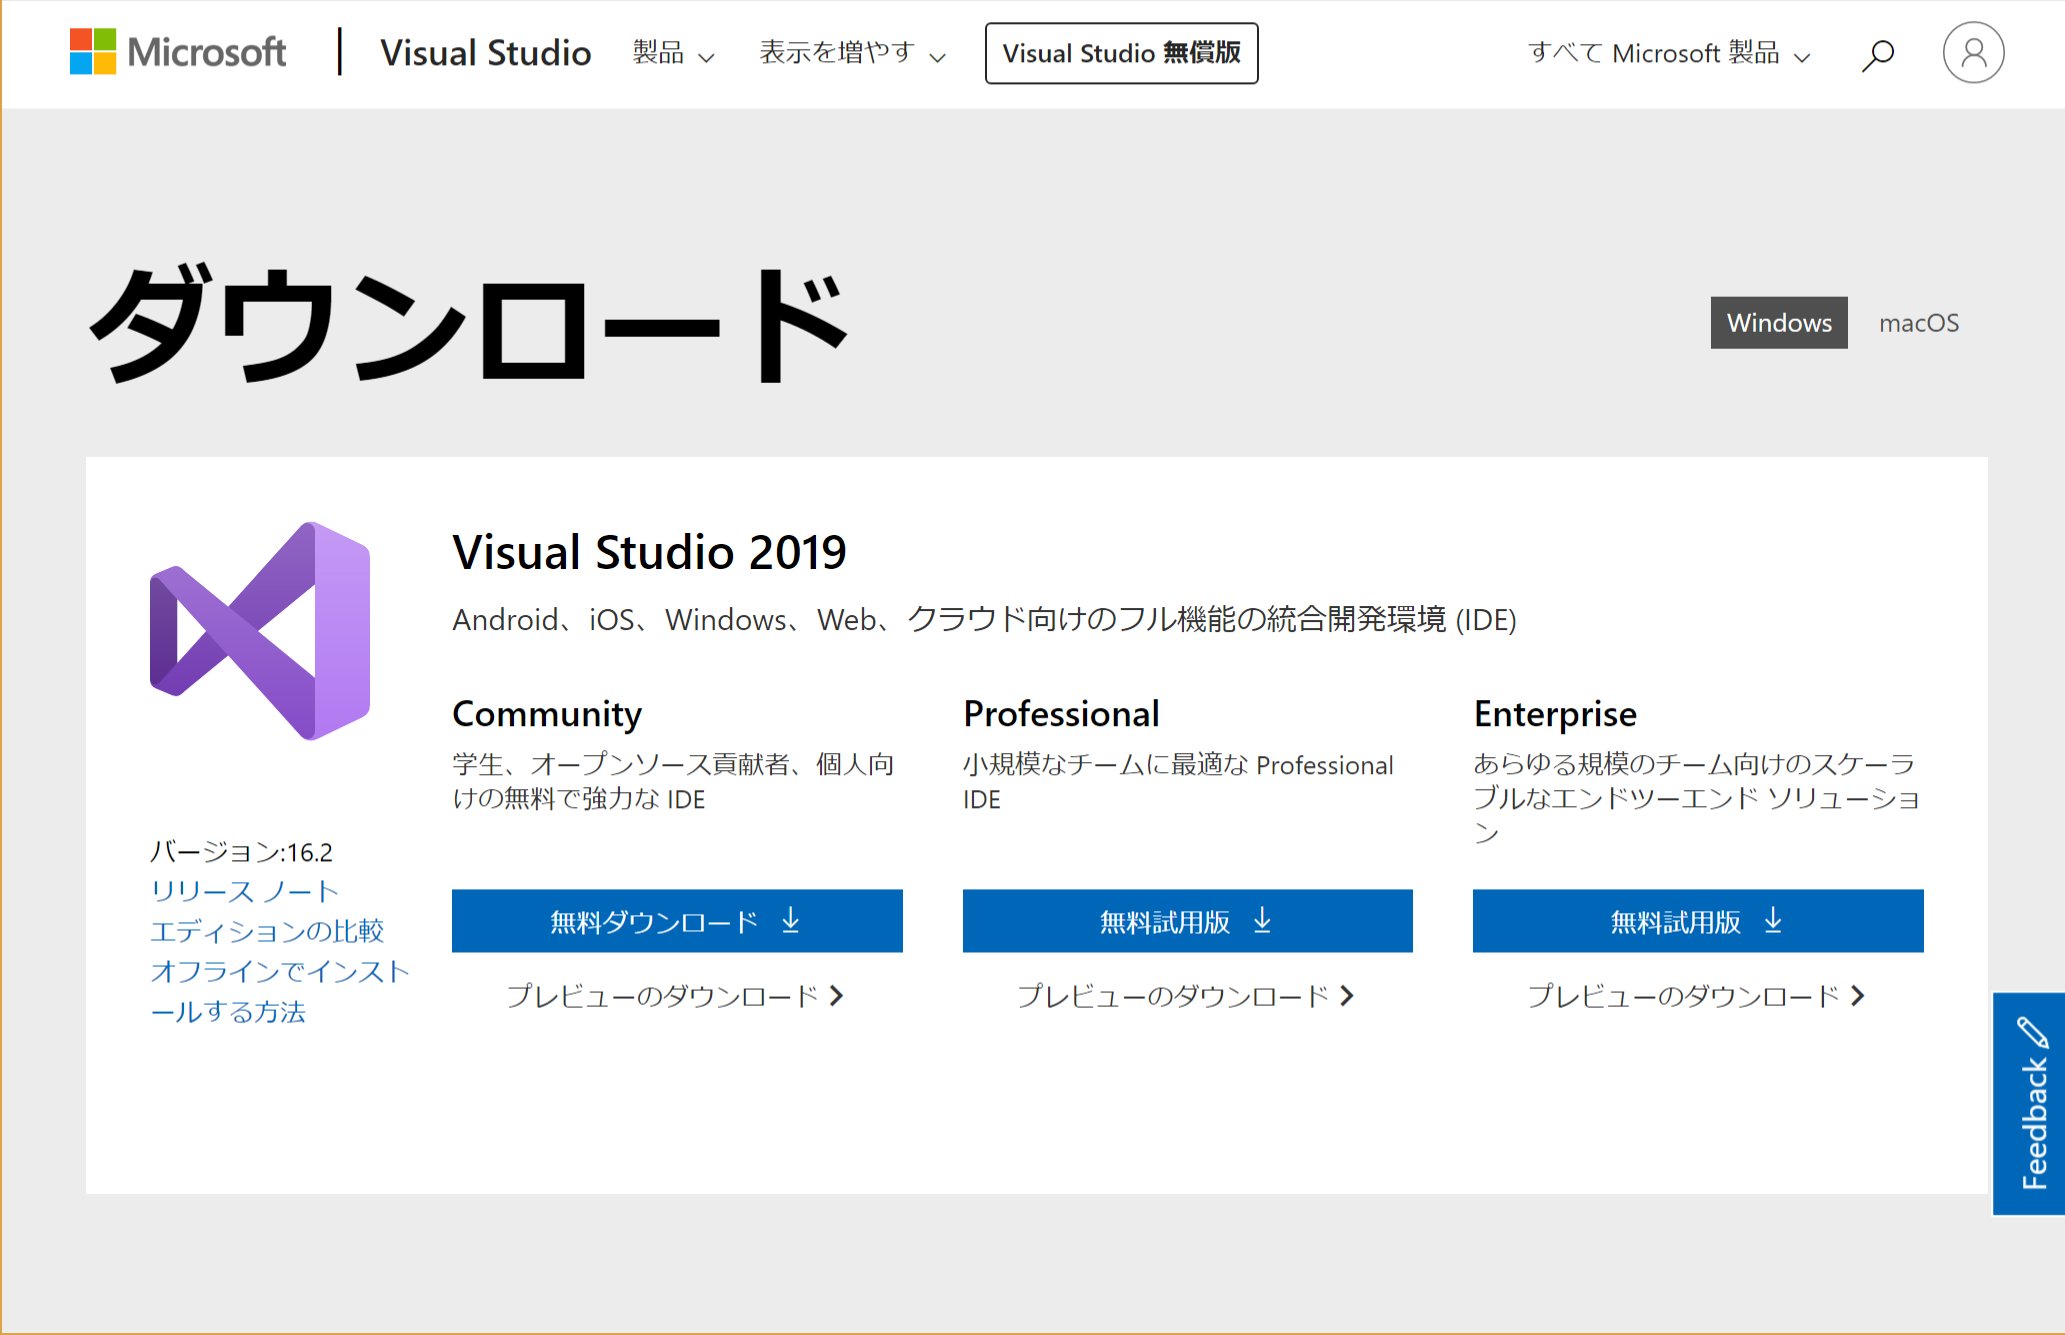Open Enterprise プレビューのダウンロード link
Image resolution: width=2065 pixels, height=1335 pixels.
[1697, 996]
